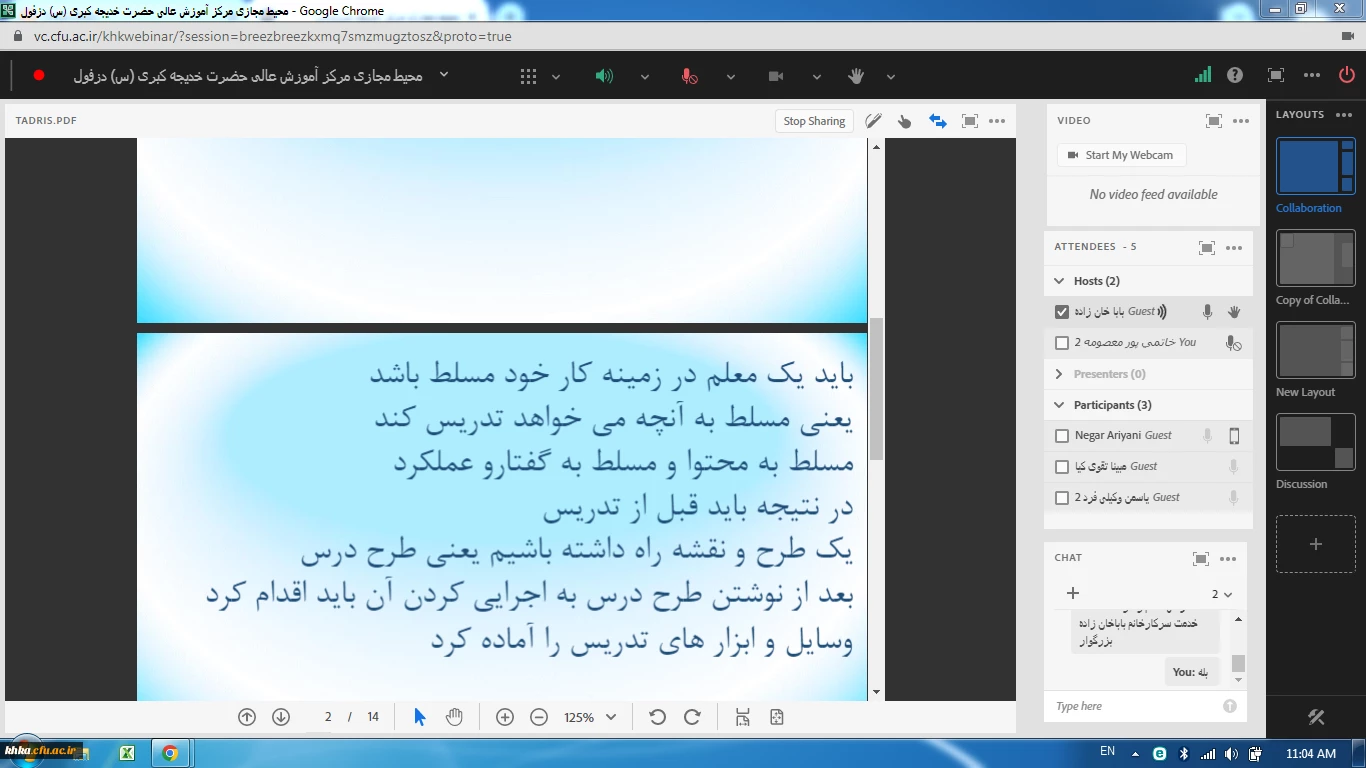This screenshot has height=768, width=1366.
Task: Select the hand pan tool
Action: [454, 717]
